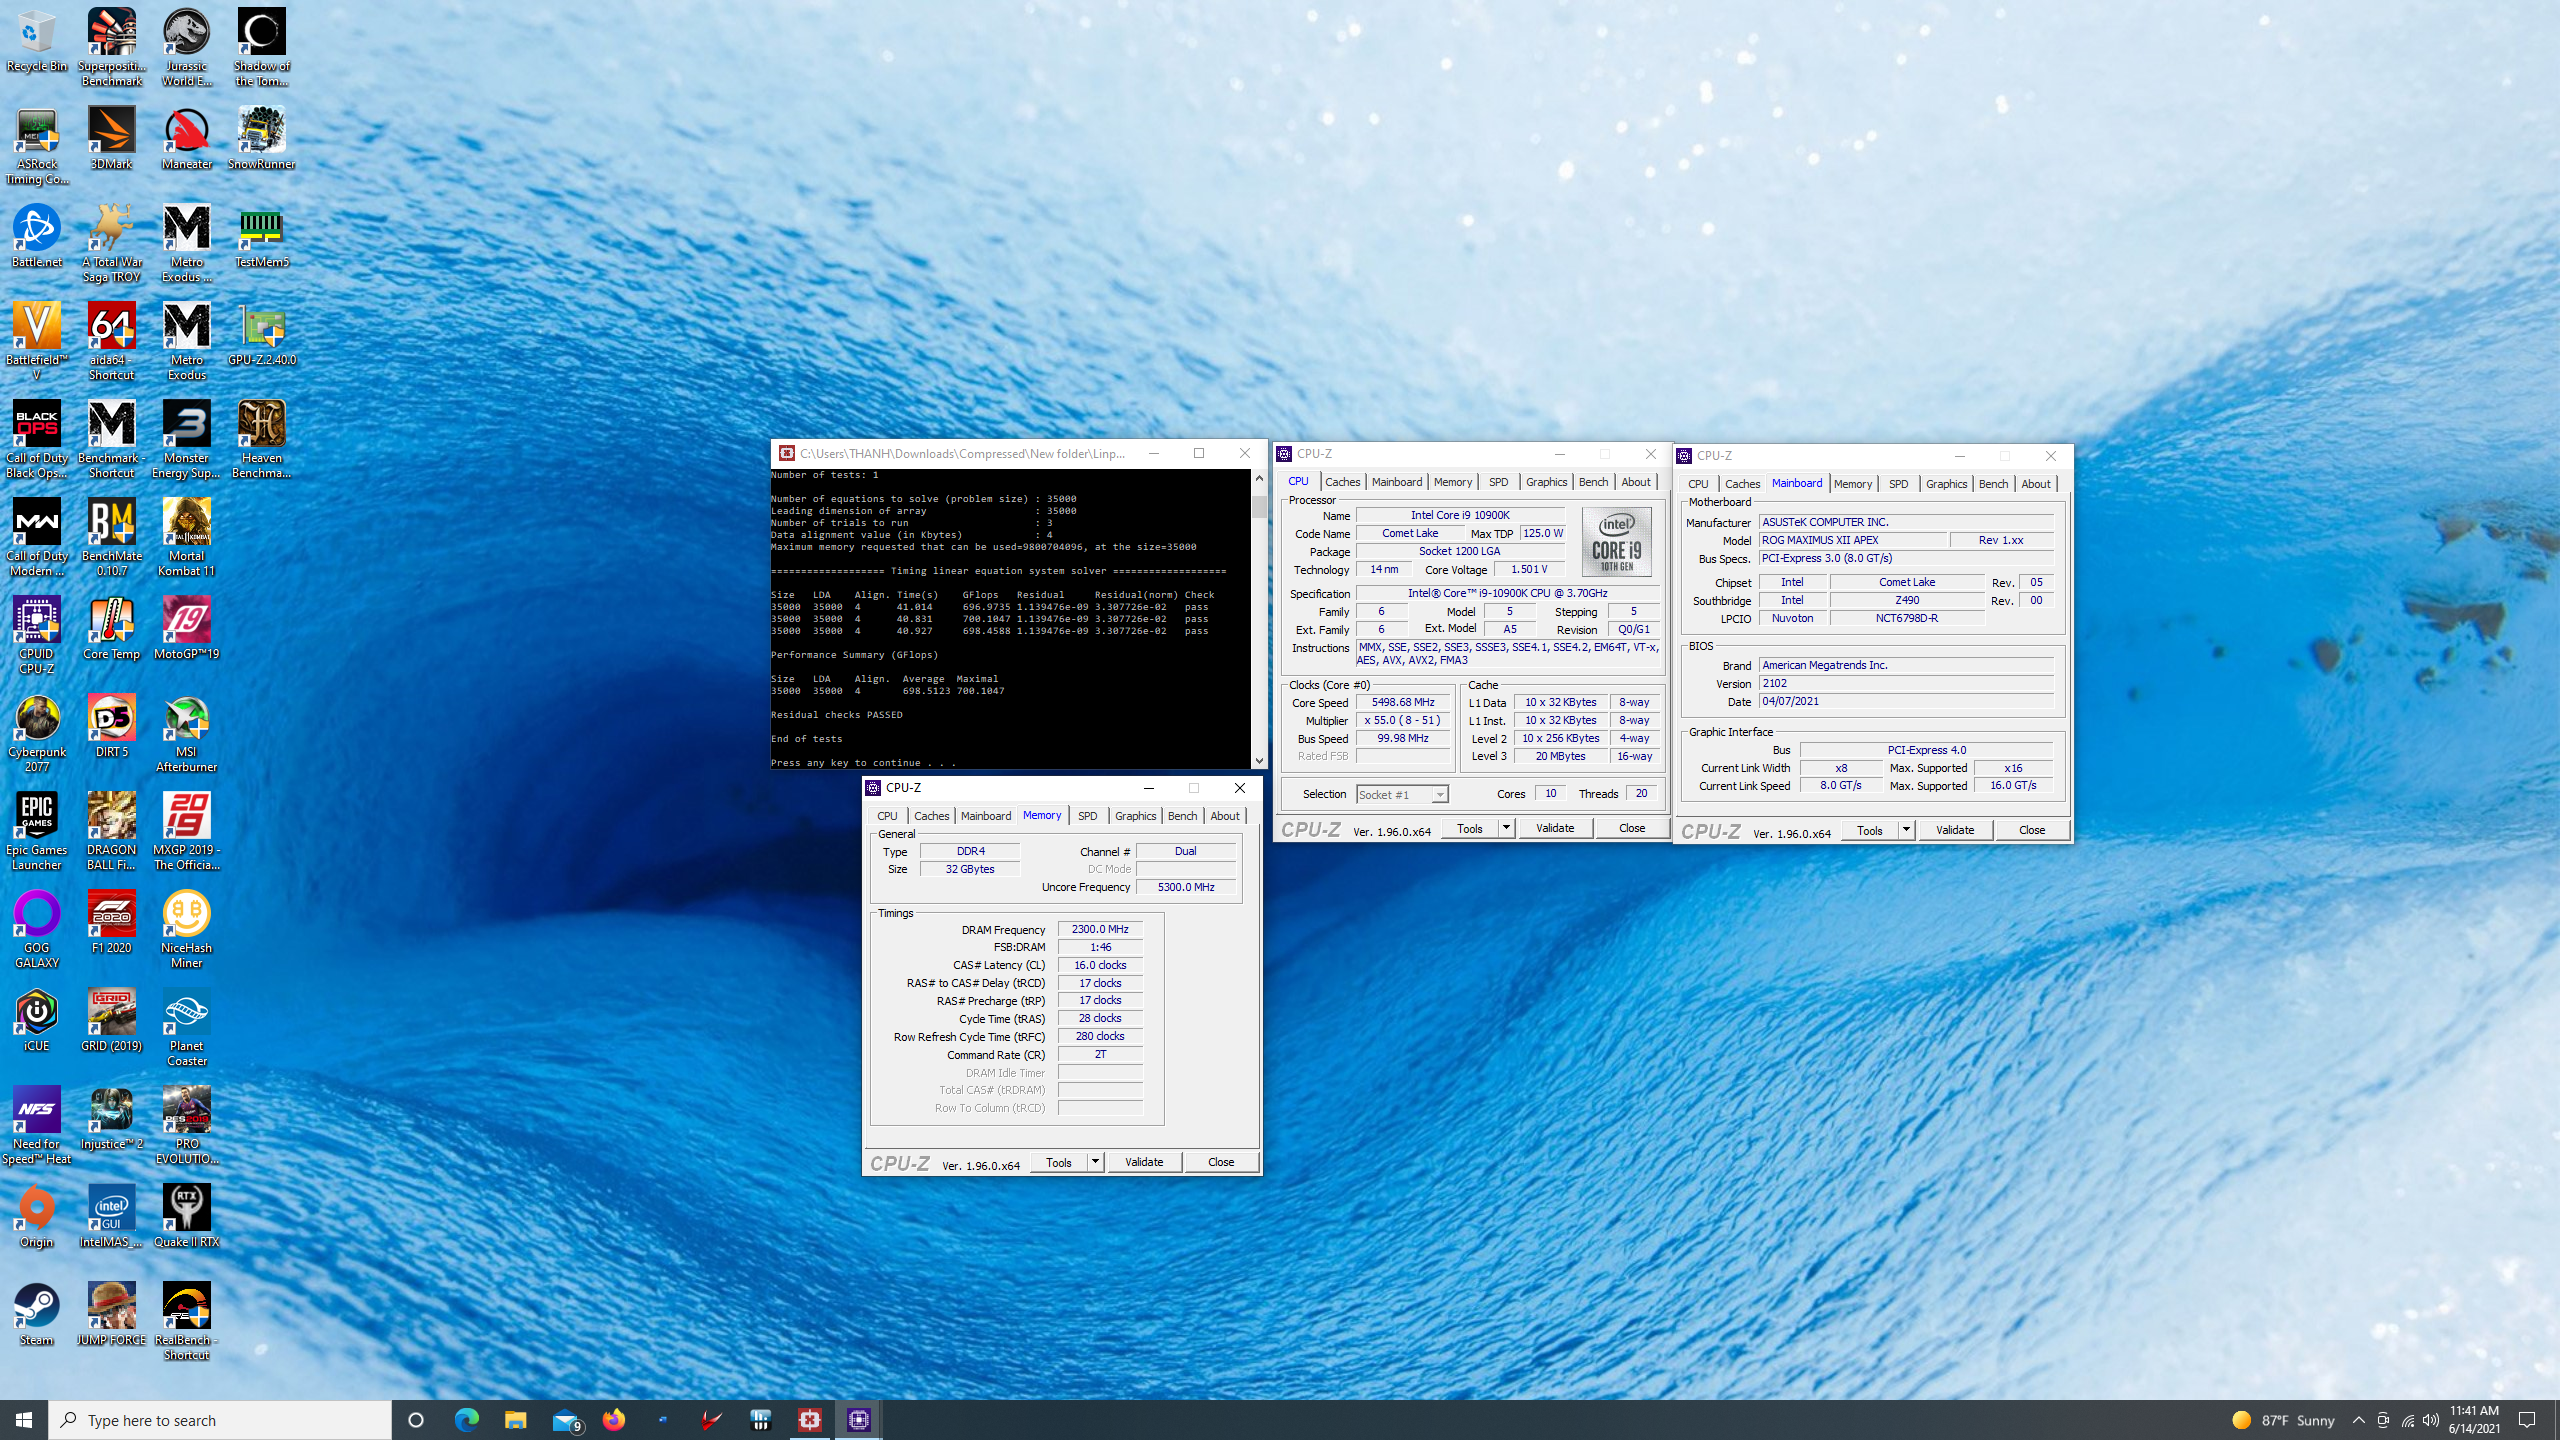Screen dimensions: 2560x1440
Task: Open the Origin desktop icon
Action: coord(36,1216)
